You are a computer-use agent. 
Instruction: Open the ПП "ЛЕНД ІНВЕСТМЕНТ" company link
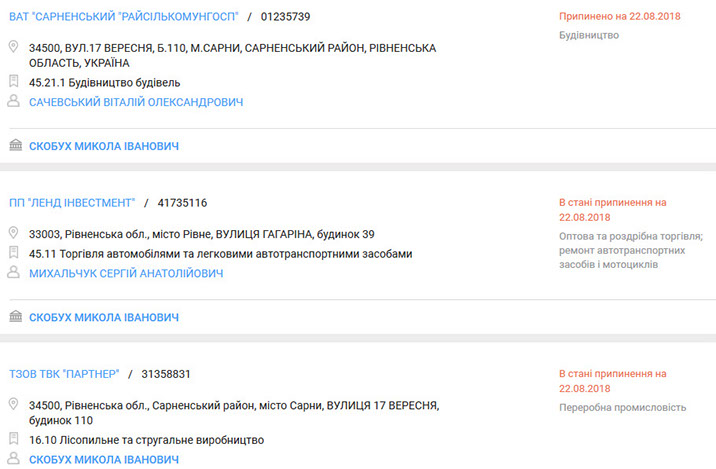(x=71, y=203)
